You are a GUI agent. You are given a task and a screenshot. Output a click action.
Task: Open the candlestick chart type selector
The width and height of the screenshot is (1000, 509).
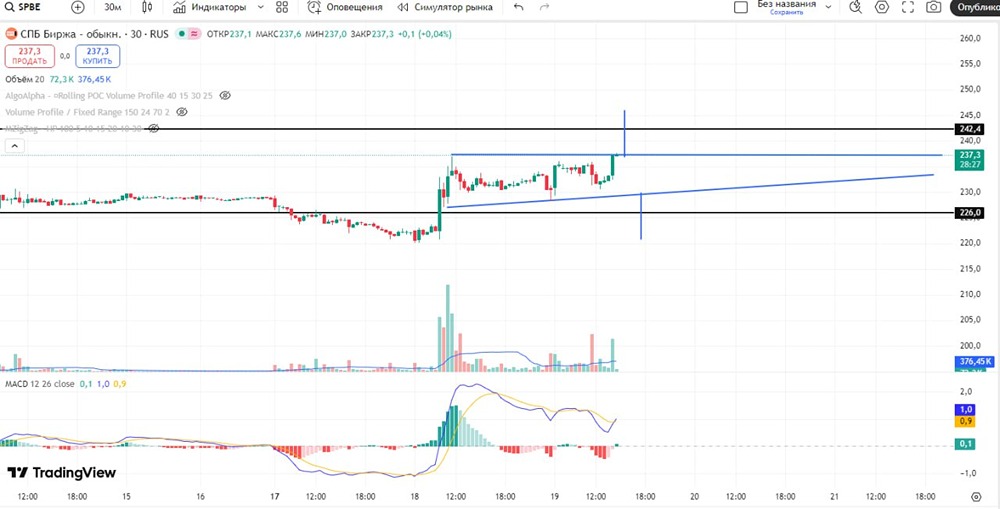tap(147, 8)
